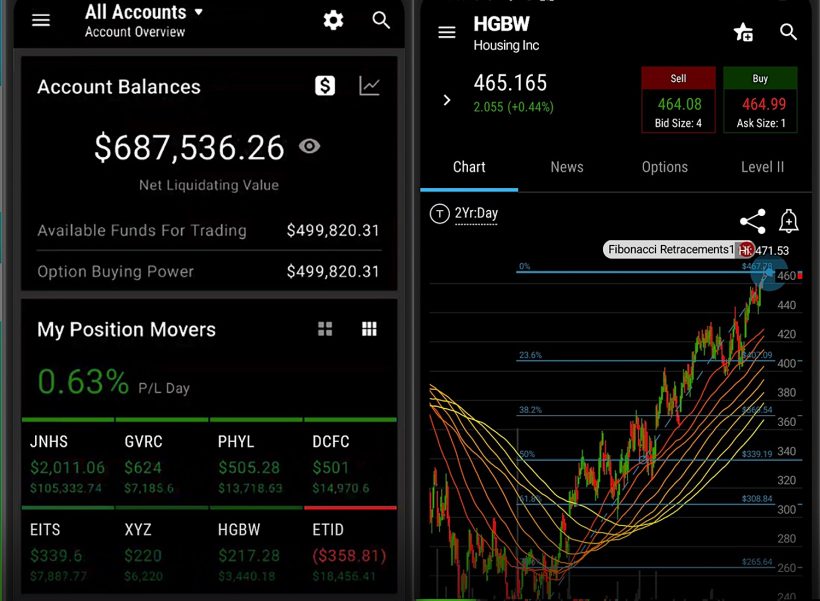820x601 pixels.
Task: Share the HGBW chart
Action: point(752,221)
